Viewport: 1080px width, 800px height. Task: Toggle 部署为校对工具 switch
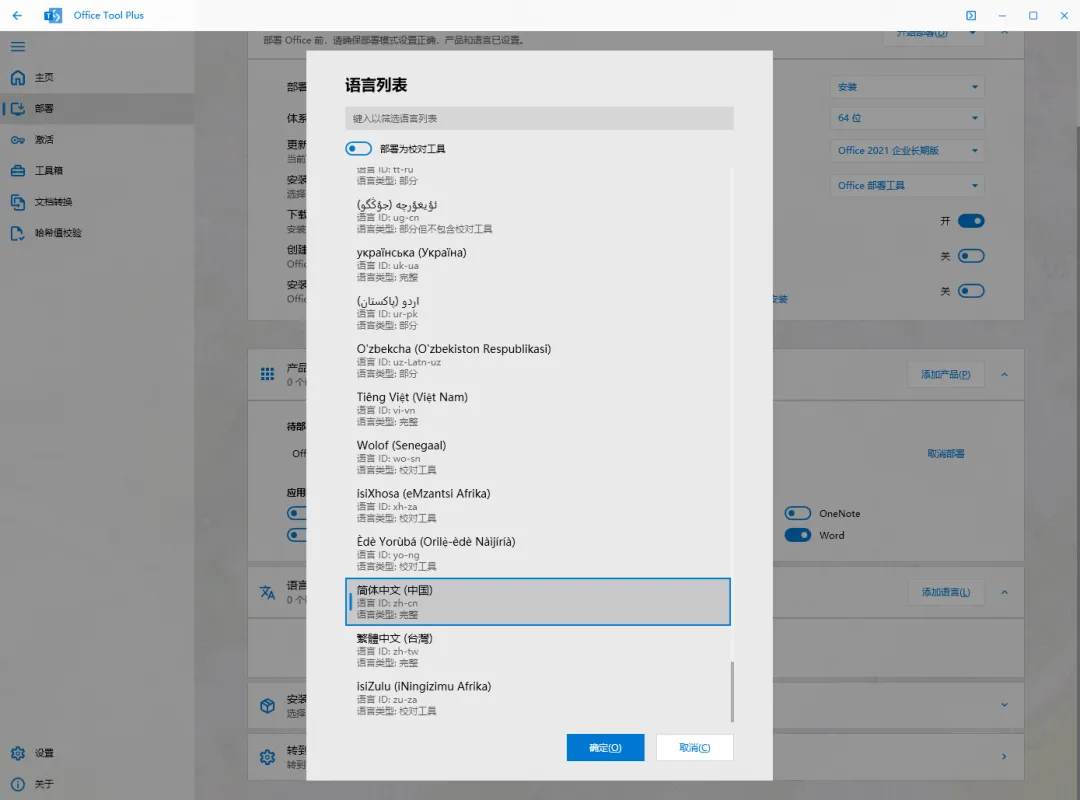point(358,148)
